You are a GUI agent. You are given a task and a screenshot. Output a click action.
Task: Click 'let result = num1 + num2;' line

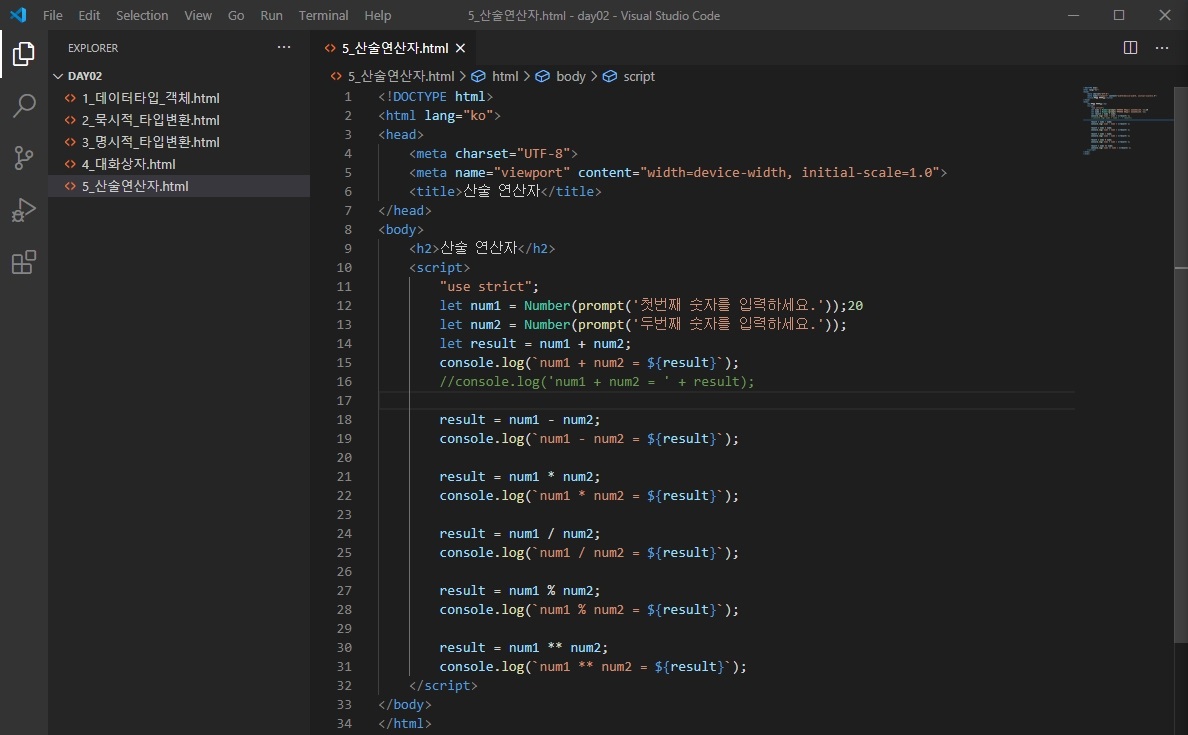point(535,343)
